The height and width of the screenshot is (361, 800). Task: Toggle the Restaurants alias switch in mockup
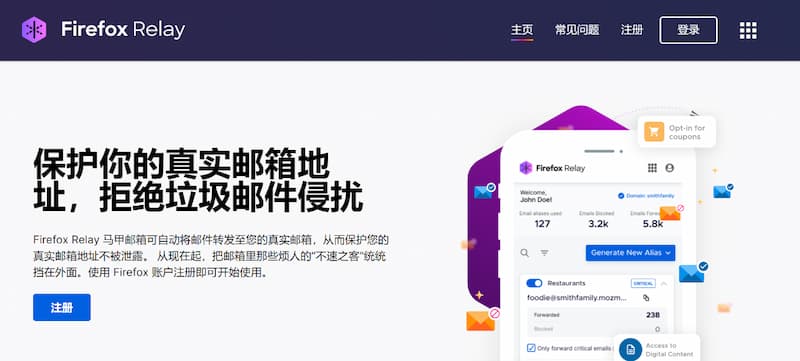(x=534, y=283)
